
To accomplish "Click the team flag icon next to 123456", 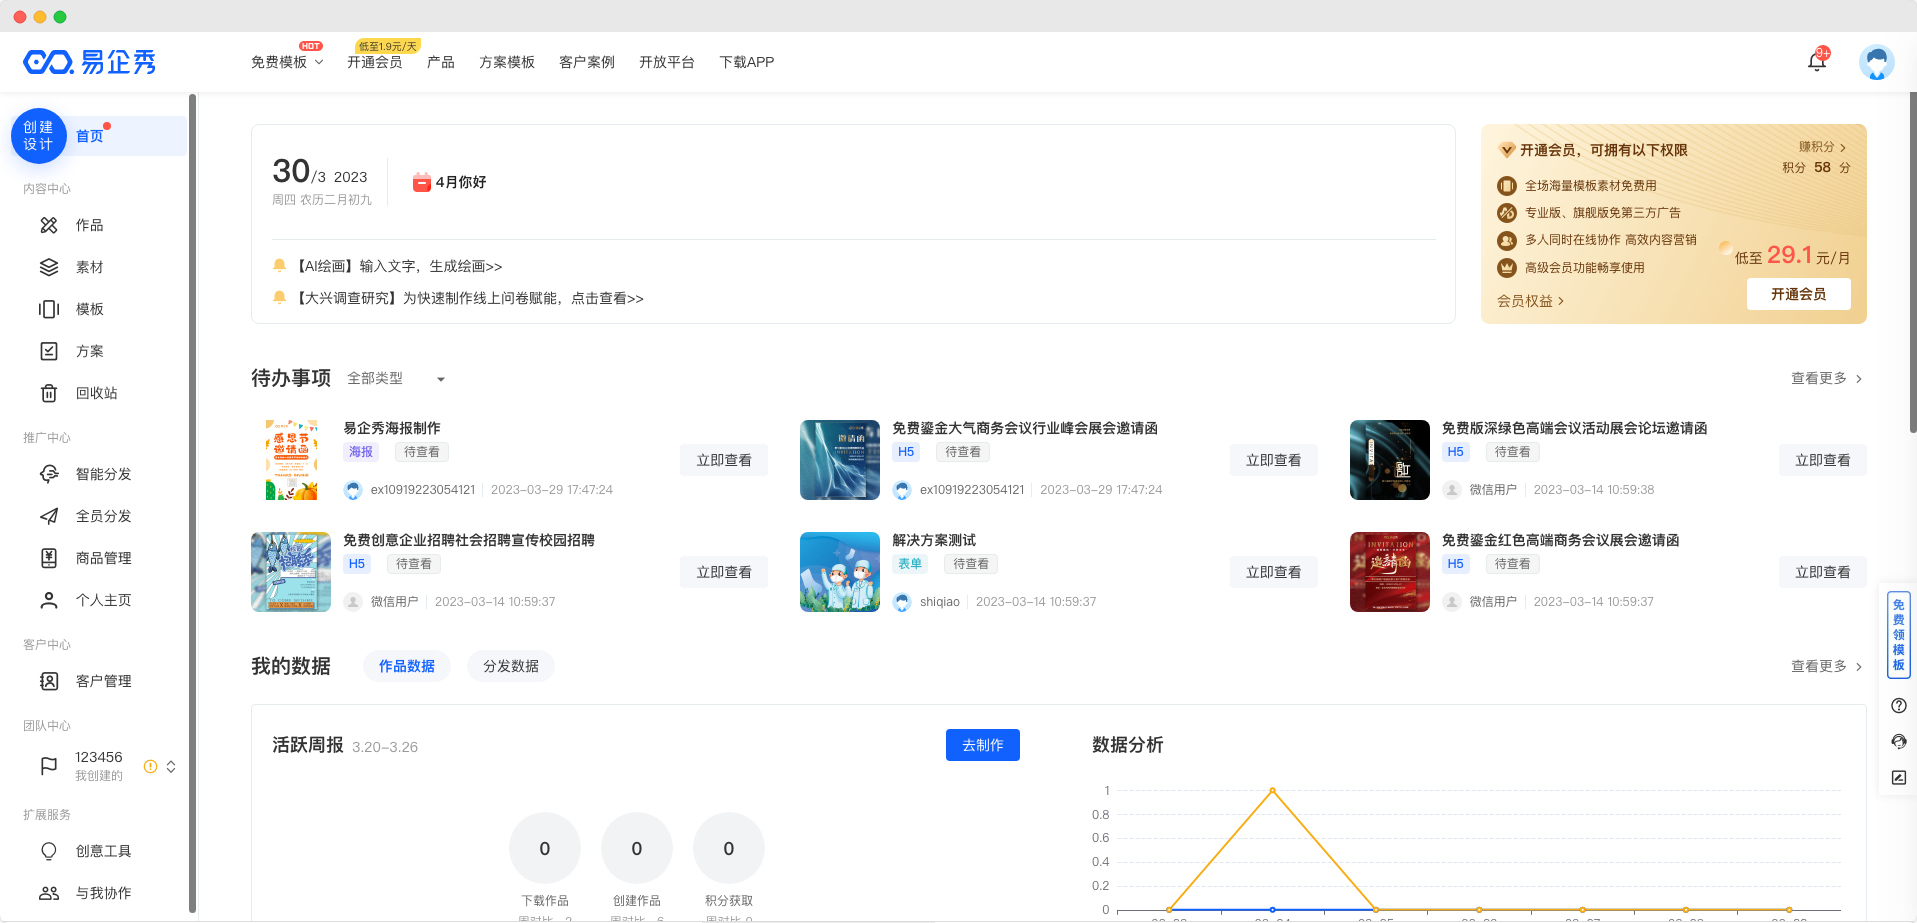I will point(49,767).
